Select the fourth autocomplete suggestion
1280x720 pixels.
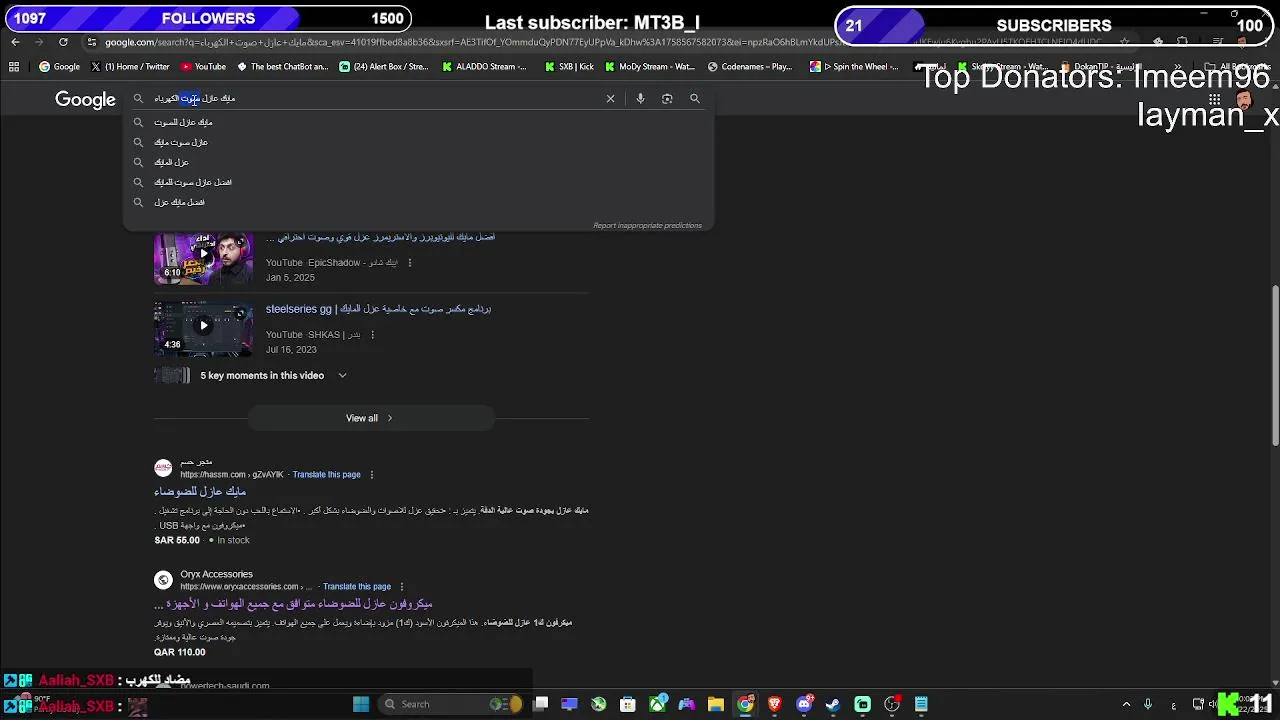[418, 182]
